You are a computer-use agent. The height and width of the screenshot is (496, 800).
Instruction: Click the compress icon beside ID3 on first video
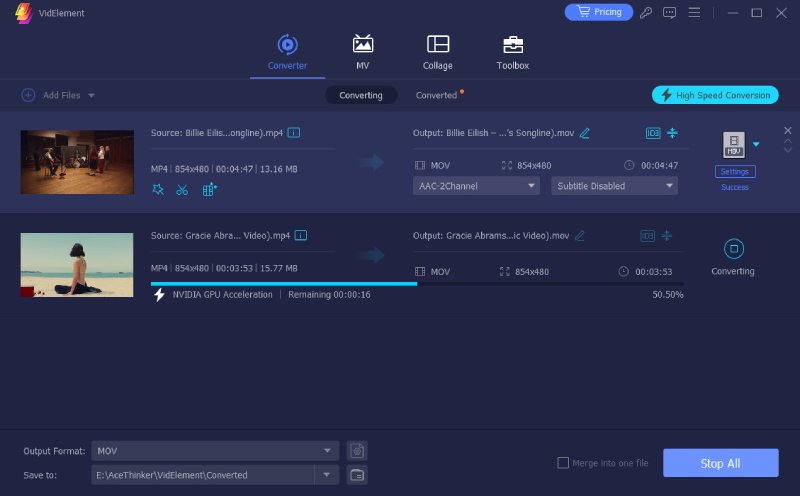pyautogui.click(x=672, y=133)
